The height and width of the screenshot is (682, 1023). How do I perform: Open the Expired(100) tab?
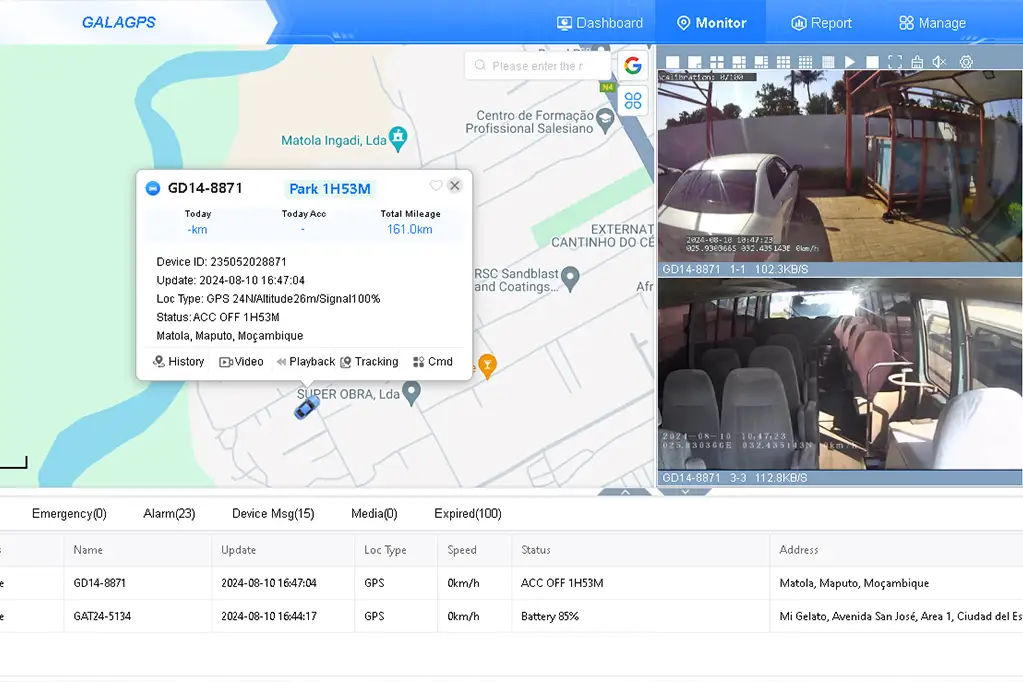pos(468,514)
